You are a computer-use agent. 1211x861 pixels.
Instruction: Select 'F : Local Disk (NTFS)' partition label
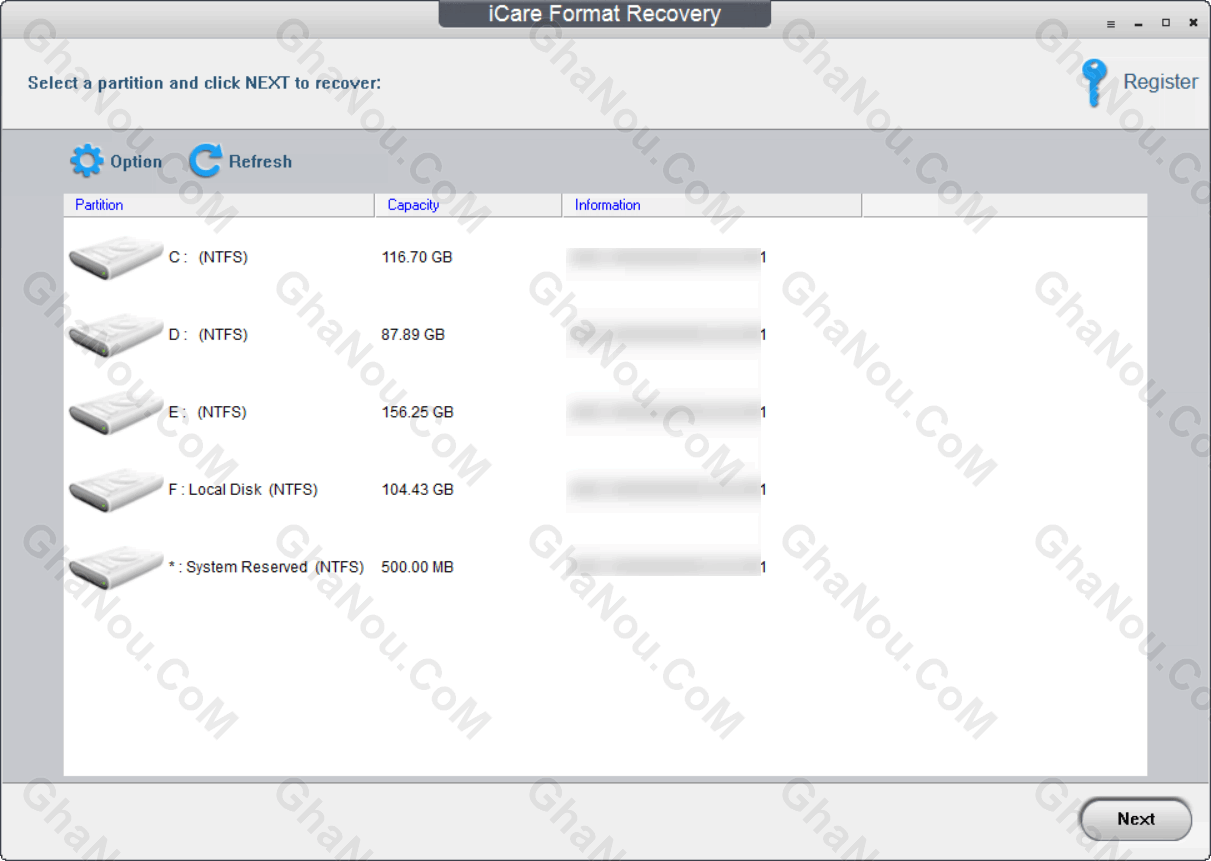click(x=243, y=490)
